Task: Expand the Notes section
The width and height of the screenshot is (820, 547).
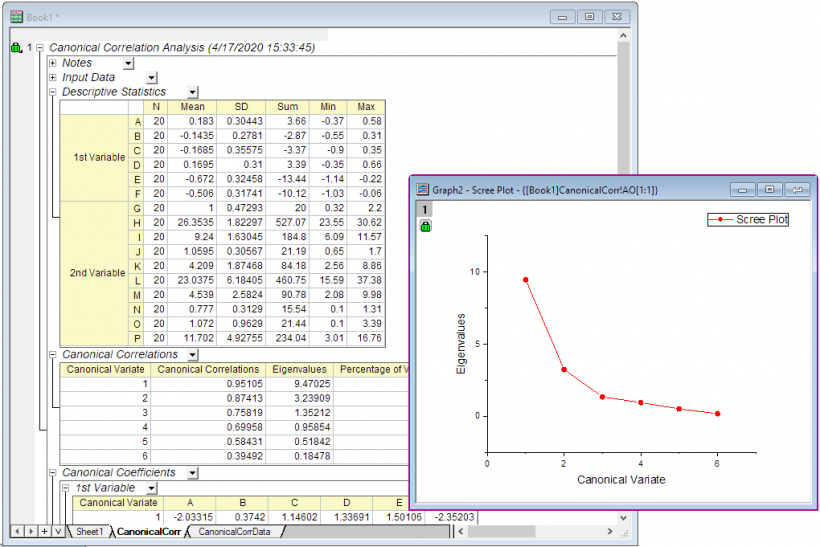Action: 52,63
